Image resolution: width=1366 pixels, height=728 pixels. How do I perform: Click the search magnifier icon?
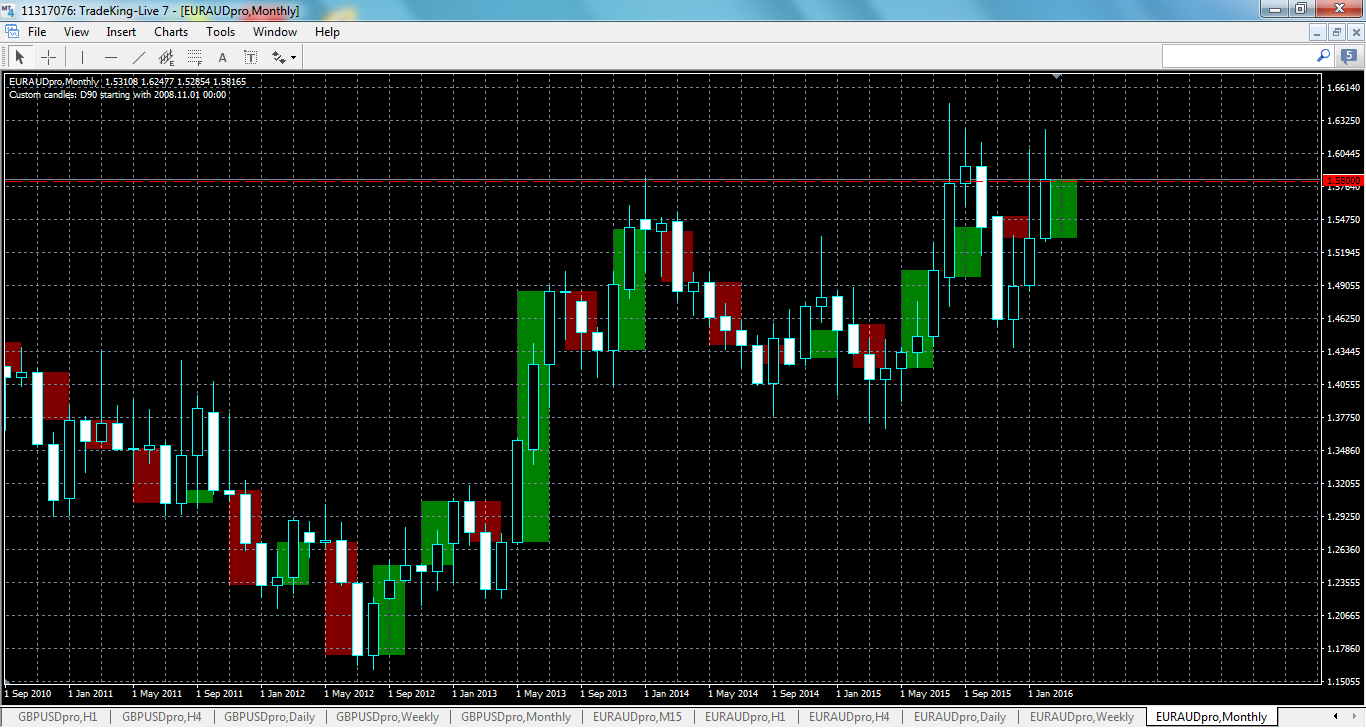click(1323, 56)
